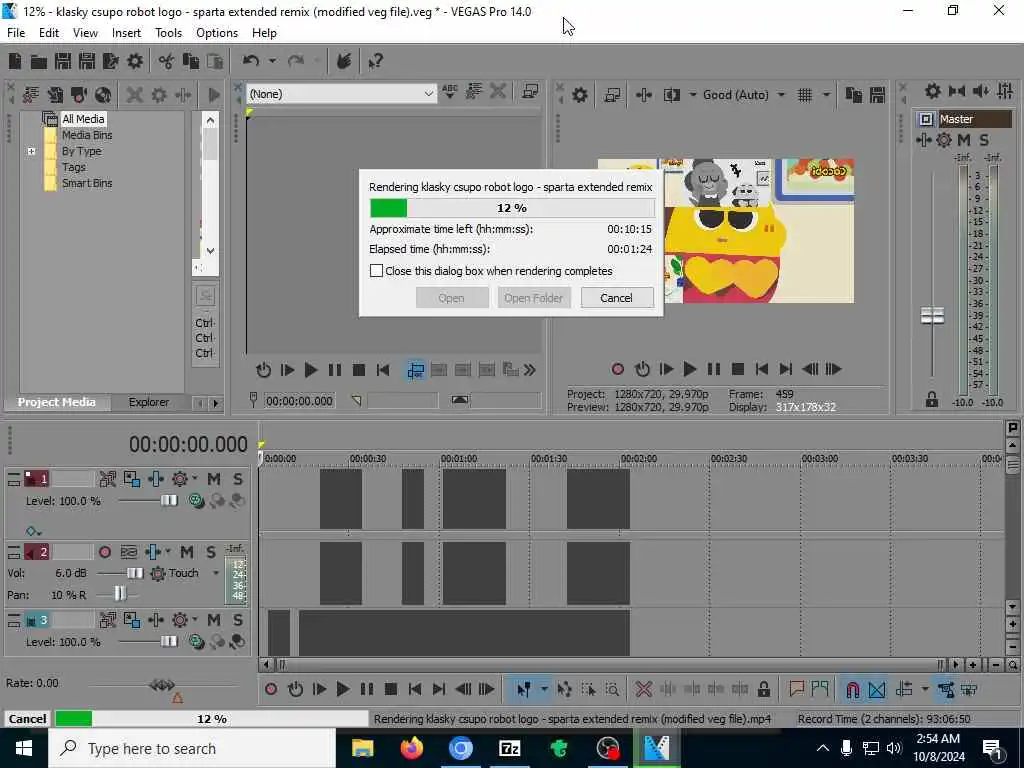Click the red Delete X in timeline toolbar
This screenshot has height=768, width=1024.
tap(643, 689)
